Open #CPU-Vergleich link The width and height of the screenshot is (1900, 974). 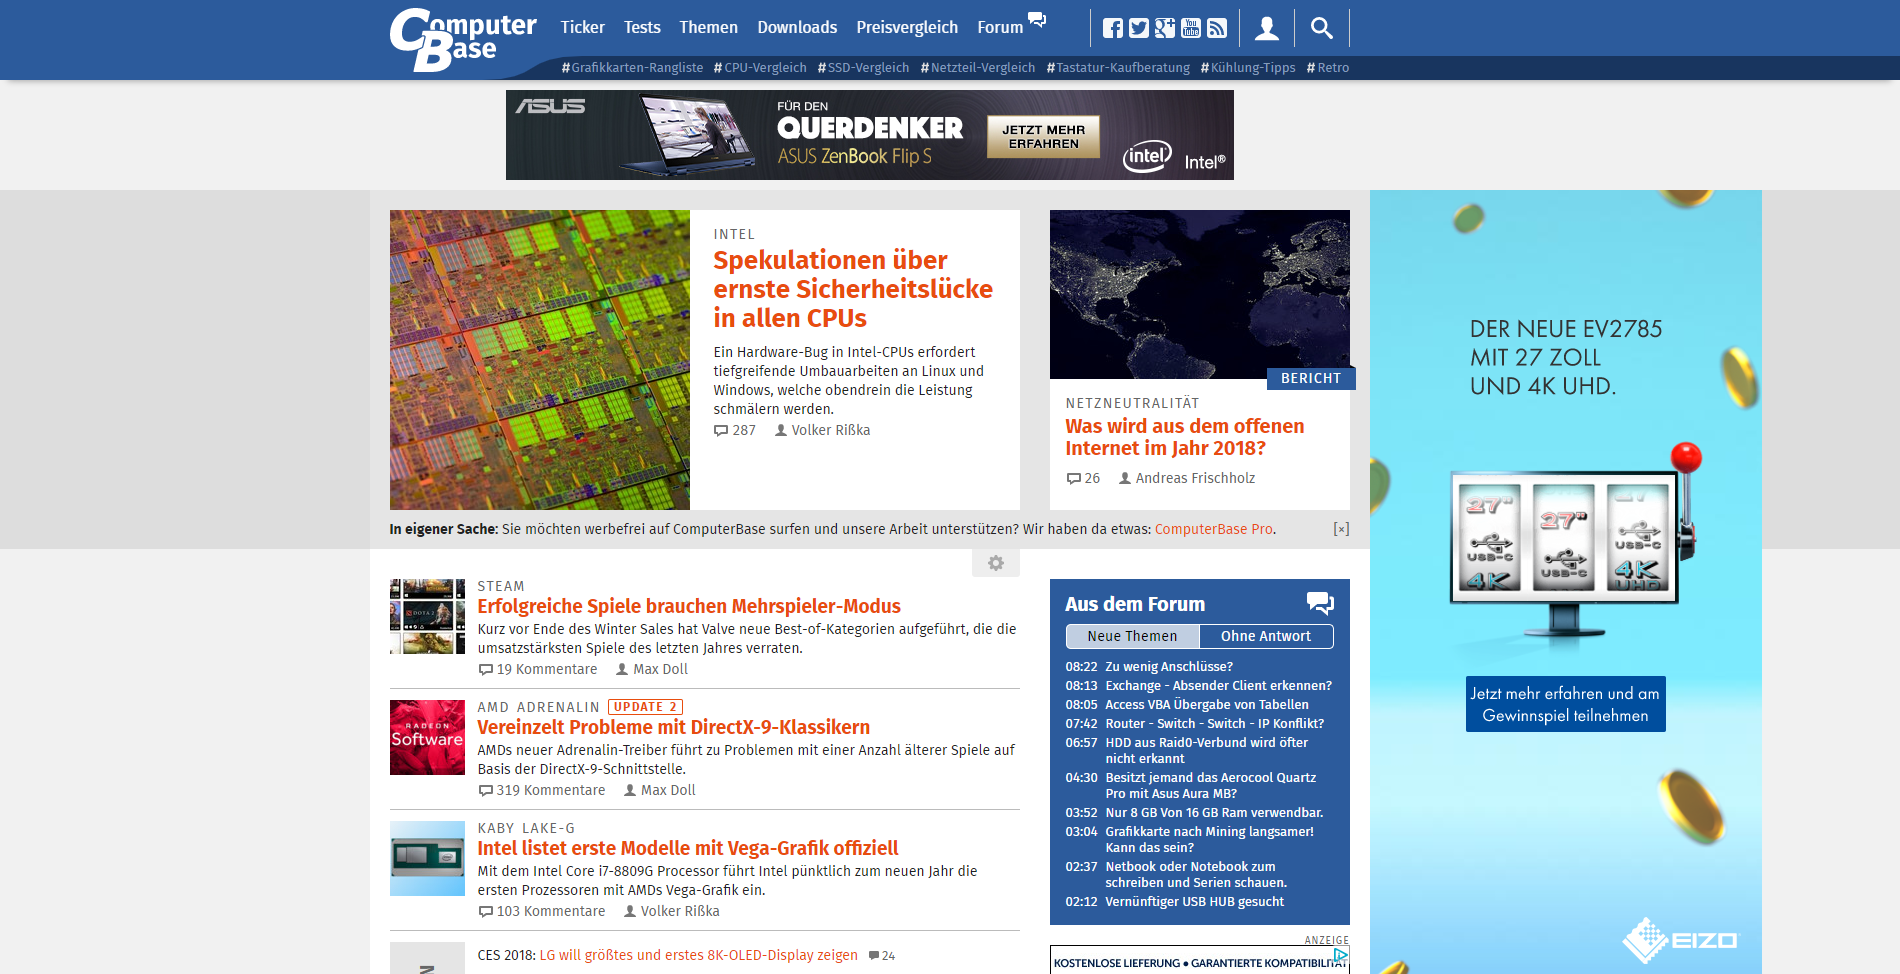(x=760, y=68)
